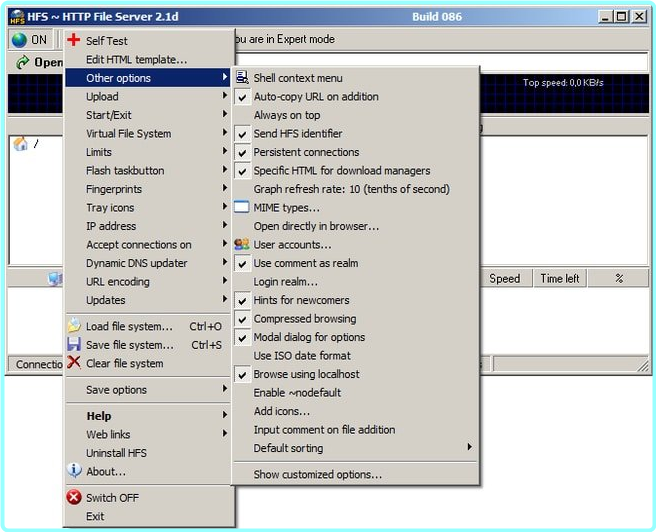Viewport: 656px width, 532px height.
Task: Click the About info icon
Action: click(73, 471)
